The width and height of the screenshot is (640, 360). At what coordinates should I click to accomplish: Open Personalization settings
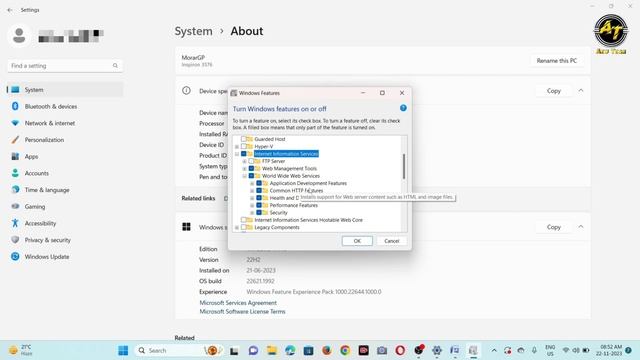(44, 140)
